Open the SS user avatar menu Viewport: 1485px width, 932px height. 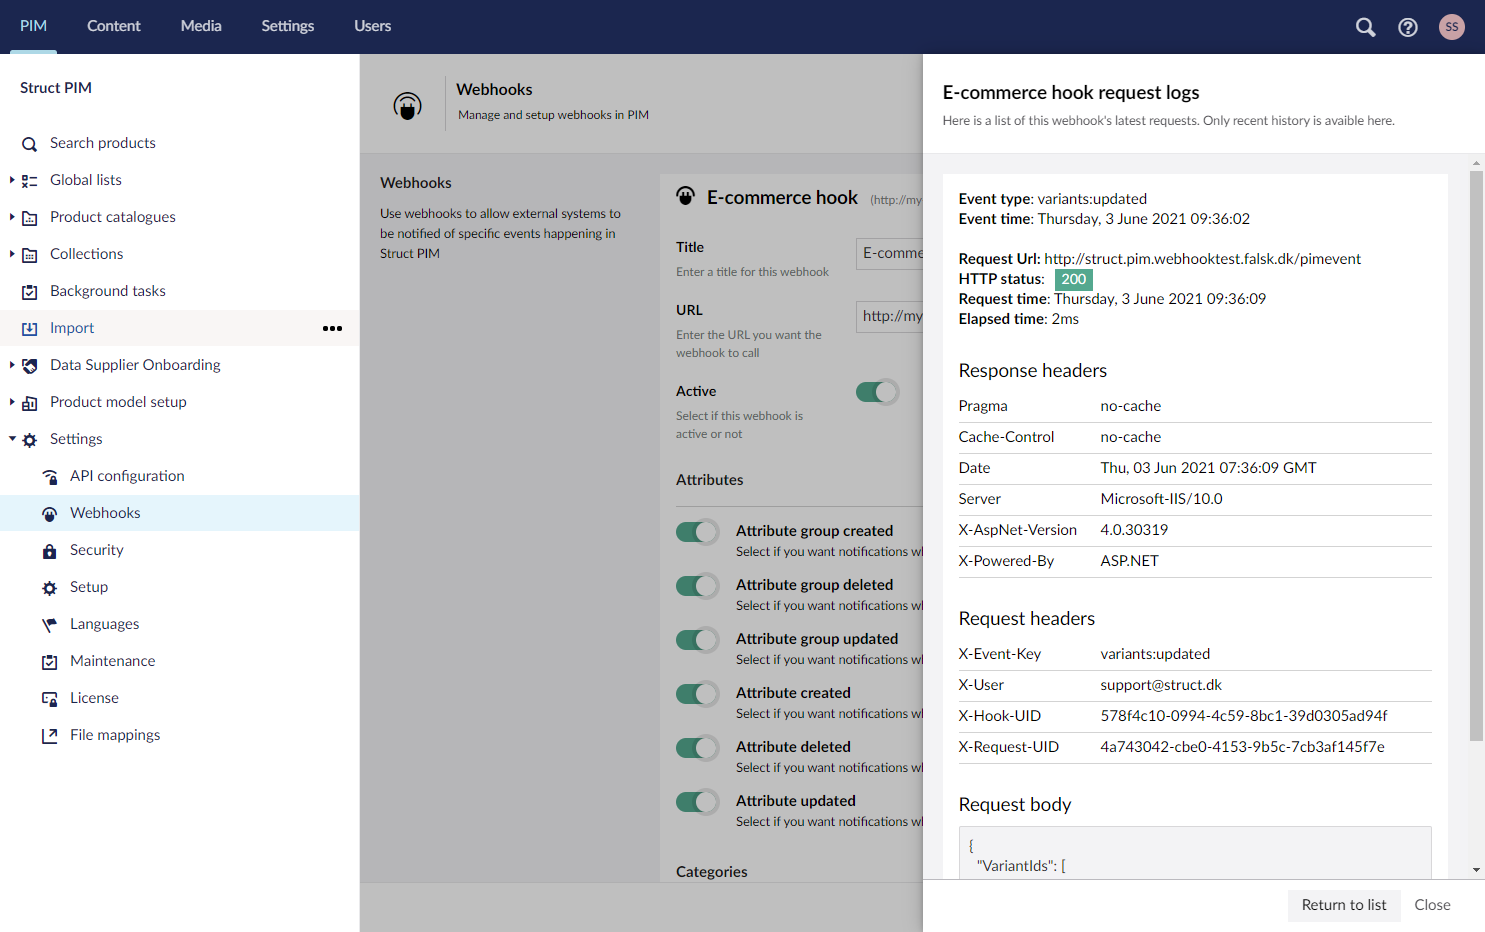[x=1451, y=27]
